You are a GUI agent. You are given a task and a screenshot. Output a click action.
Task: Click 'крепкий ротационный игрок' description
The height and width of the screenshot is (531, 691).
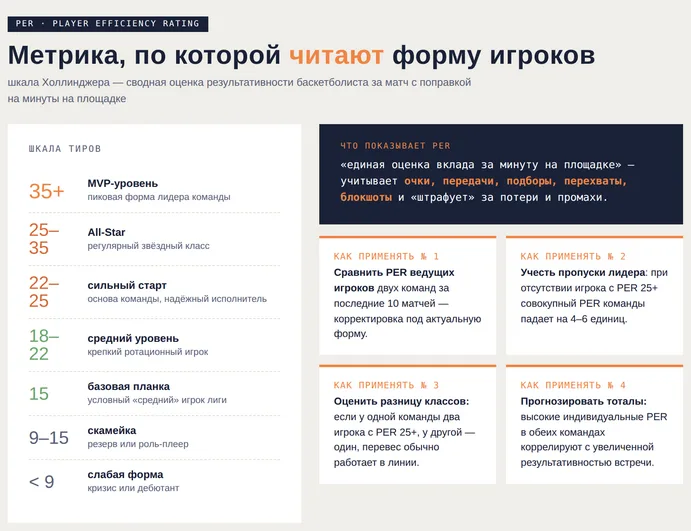(x=148, y=352)
